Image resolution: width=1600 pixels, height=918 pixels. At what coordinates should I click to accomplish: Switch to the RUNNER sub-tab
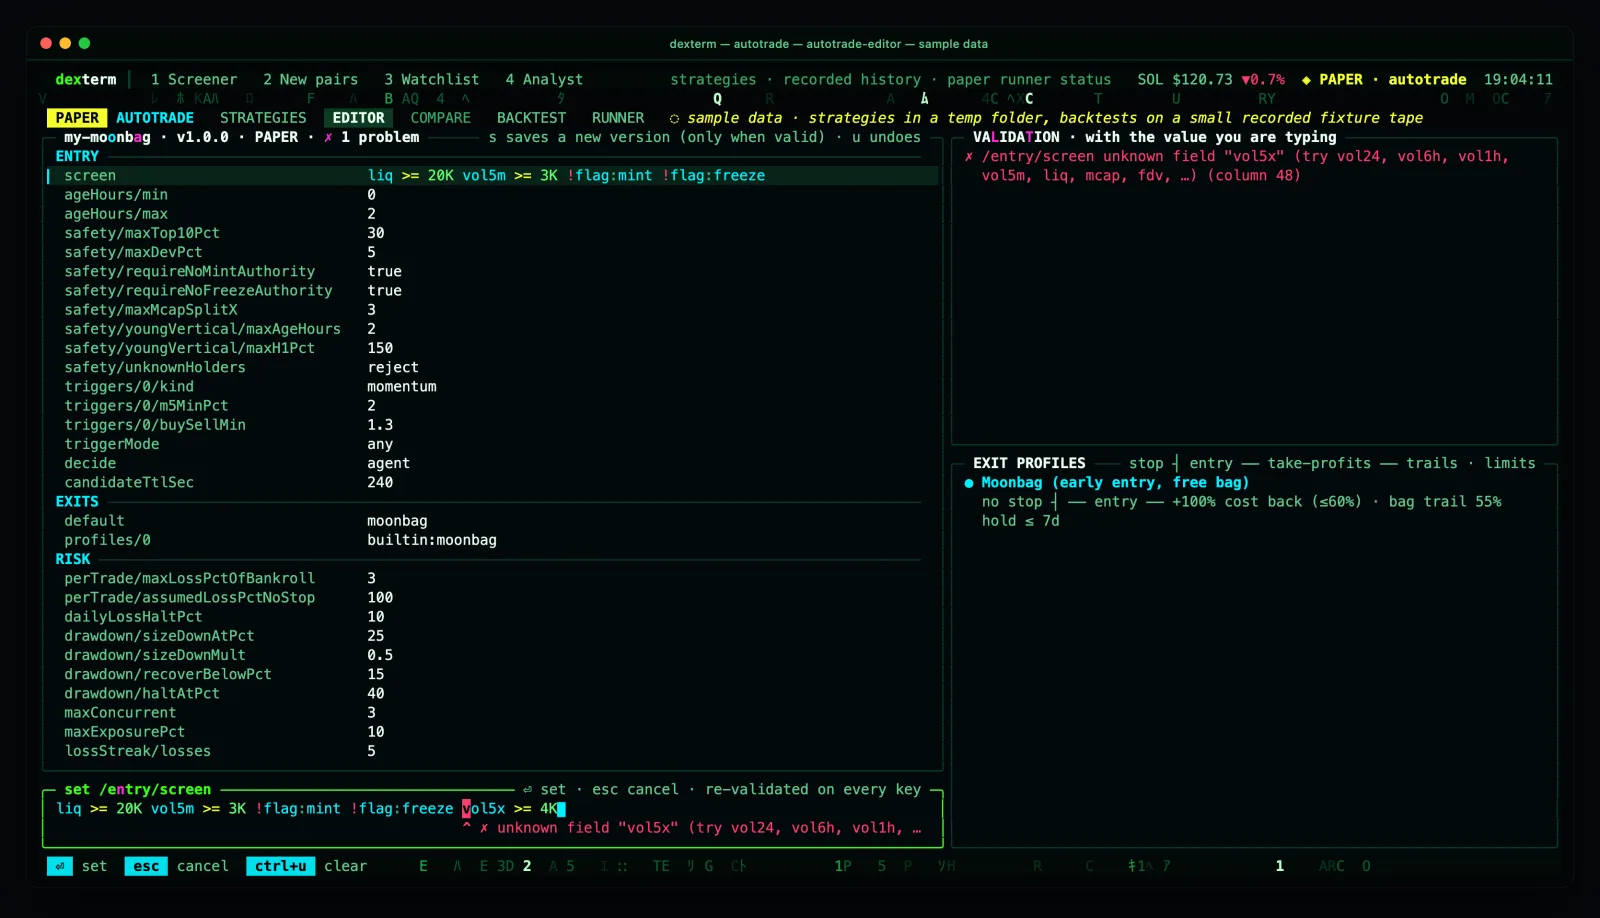pos(618,118)
